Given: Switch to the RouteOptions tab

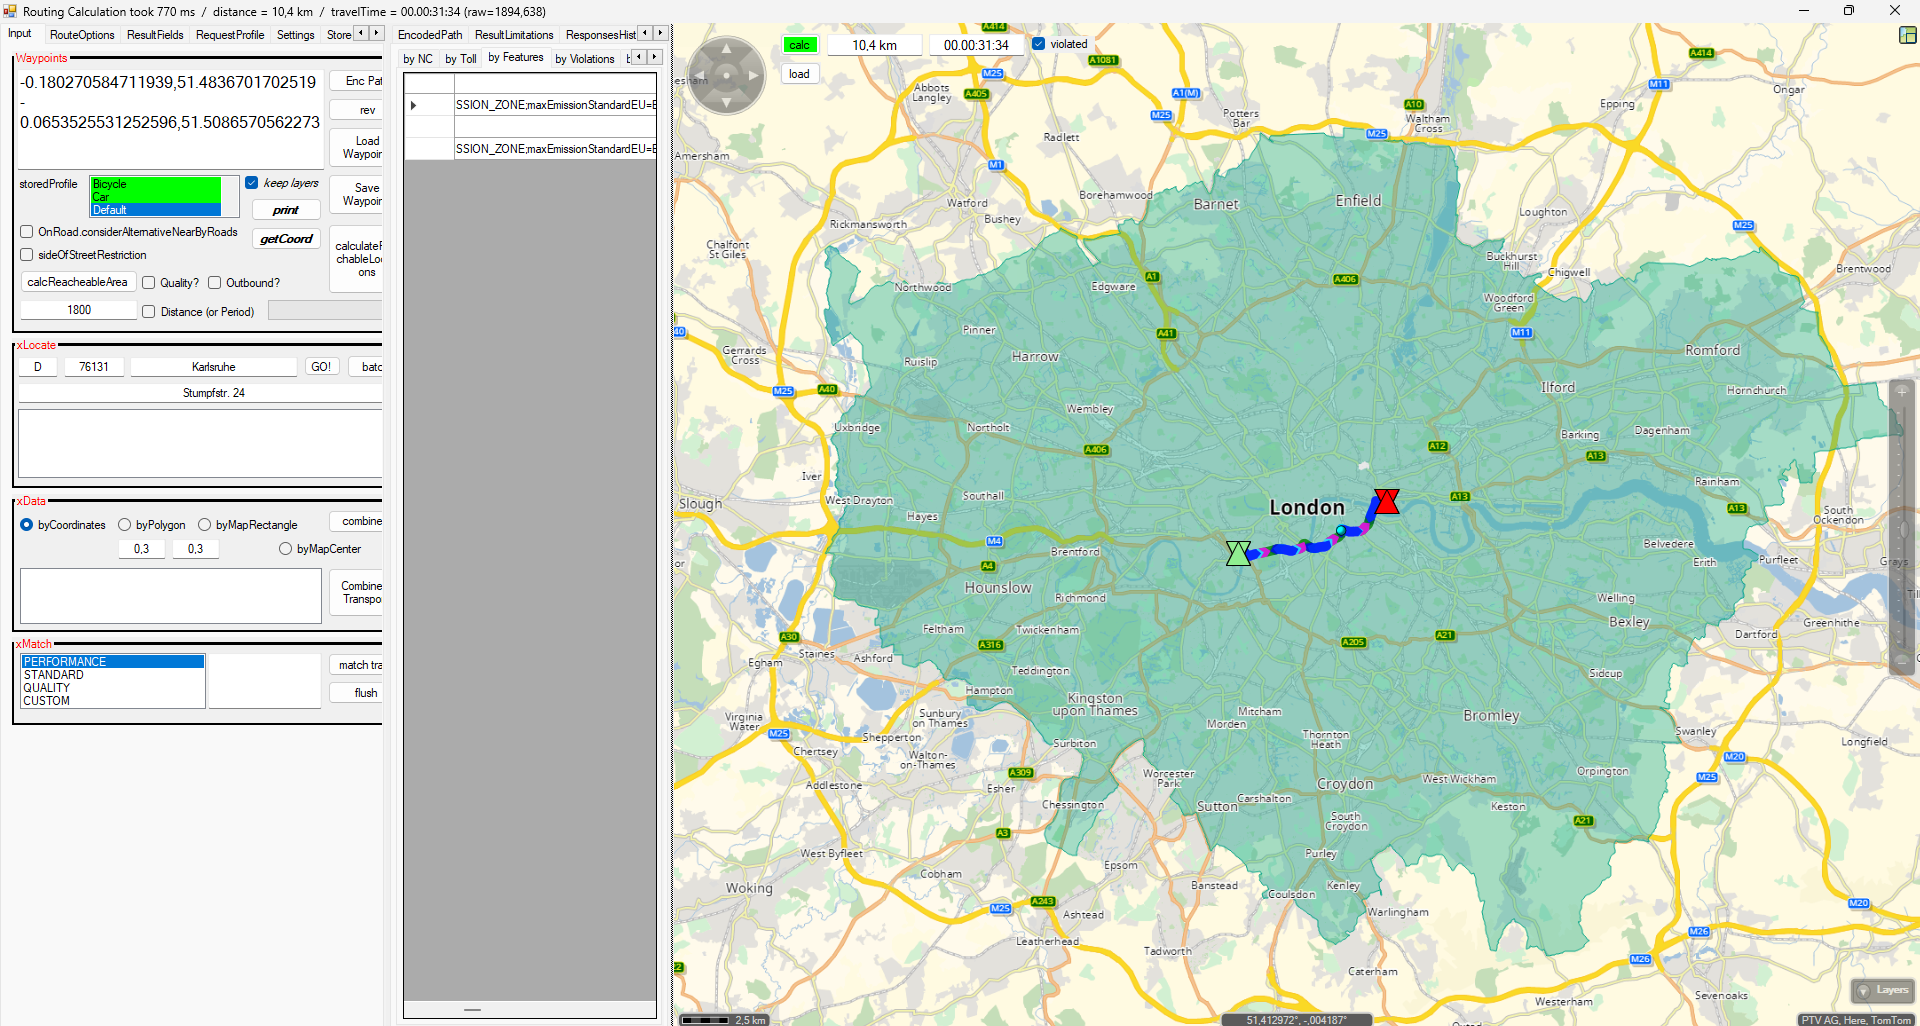Looking at the screenshot, I should pos(82,35).
